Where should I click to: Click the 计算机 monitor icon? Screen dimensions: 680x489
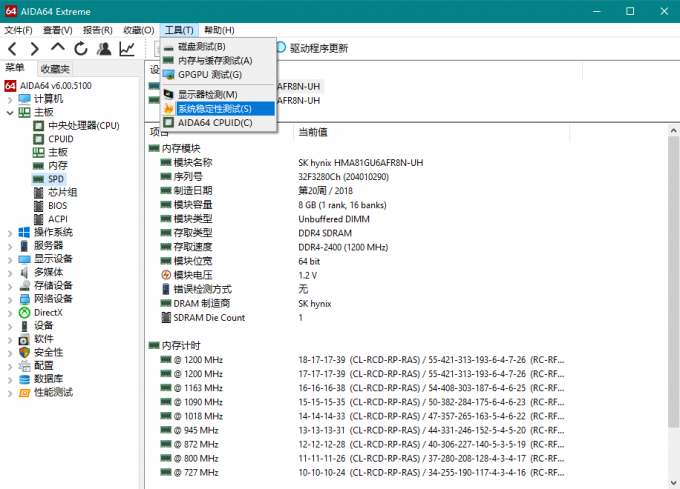pyautogui.click(x=24, y=99)
